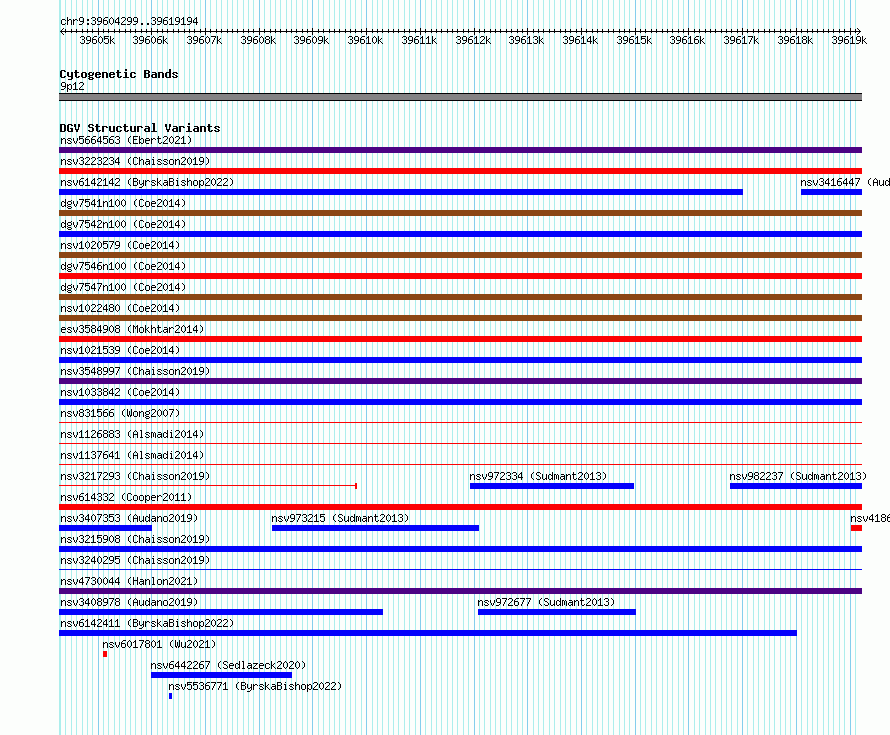890x735 pixels.
Task: Click the blue bar under nsv972334
Action: point(552,486)
